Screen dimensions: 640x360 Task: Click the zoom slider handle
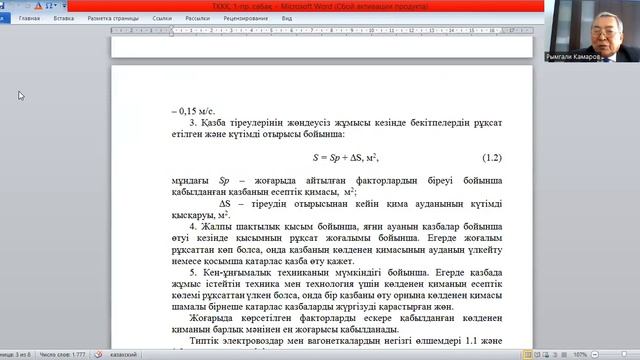click(x=624, y=354)
